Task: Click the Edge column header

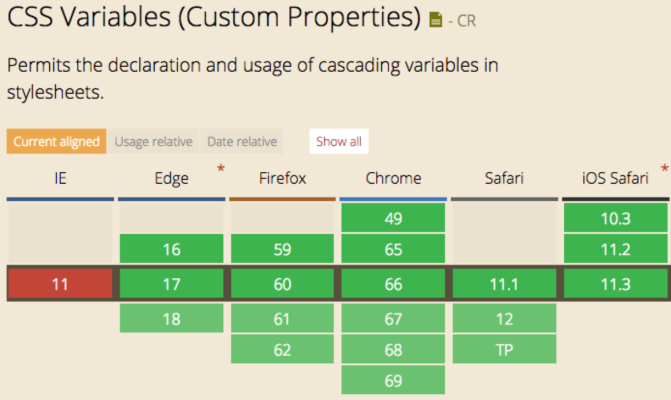Action: coord(172,178)
